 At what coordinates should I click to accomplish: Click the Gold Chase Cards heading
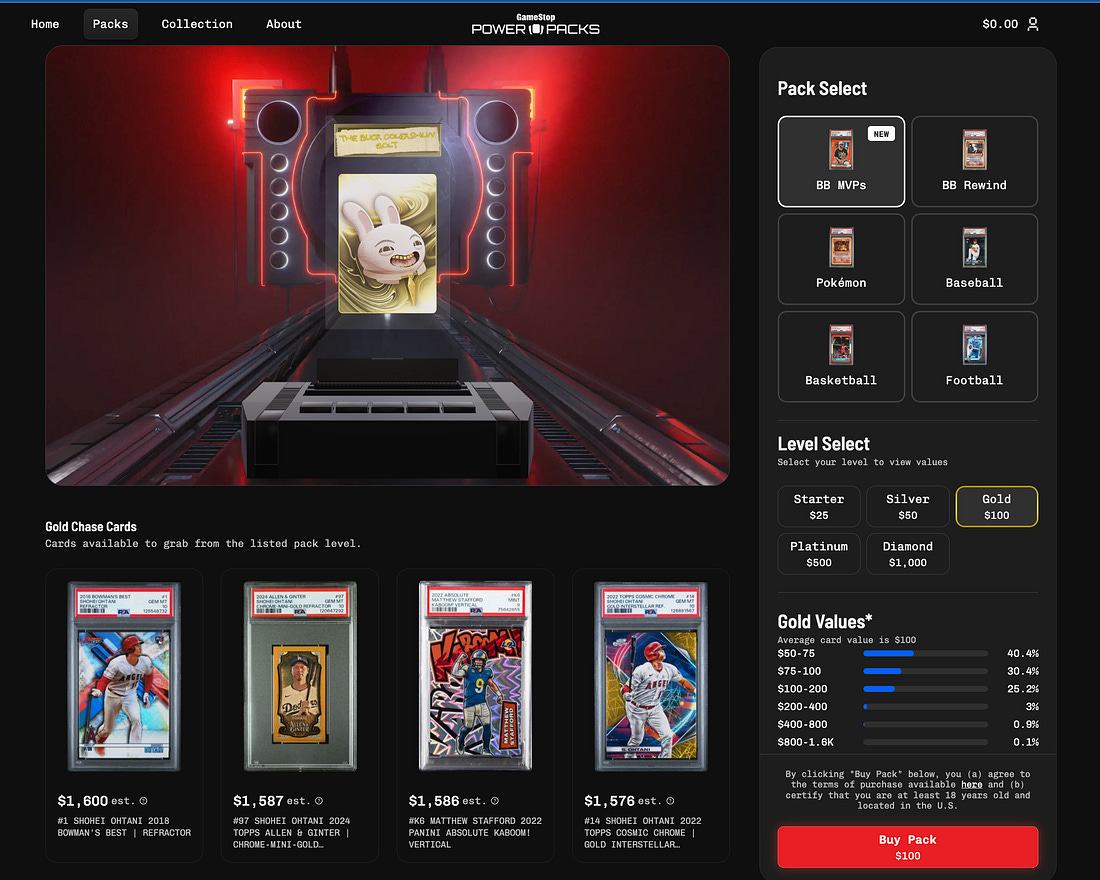coord(90,526)
